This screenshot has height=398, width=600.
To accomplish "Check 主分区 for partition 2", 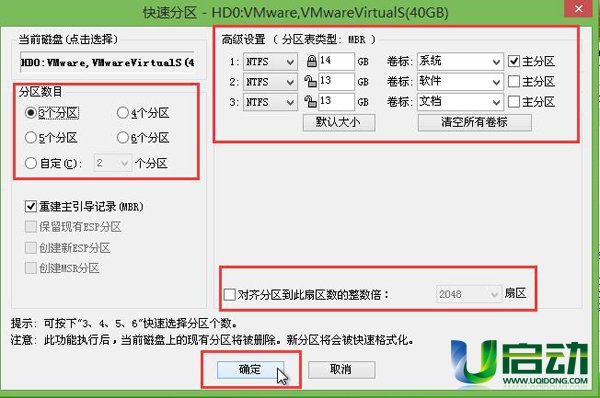I will coord(514,82).
